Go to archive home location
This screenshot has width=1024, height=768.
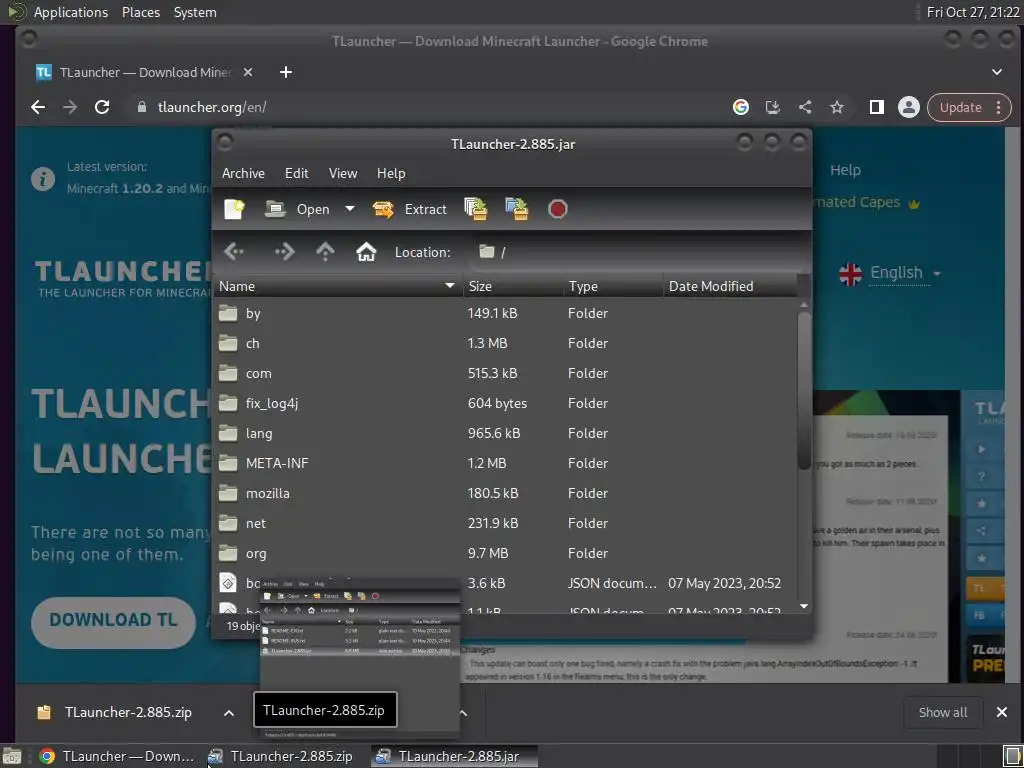coord(366,252)
